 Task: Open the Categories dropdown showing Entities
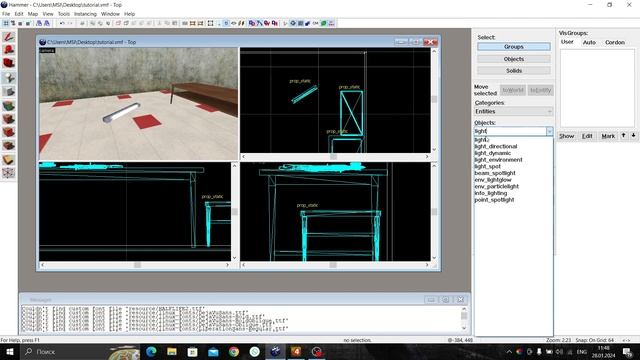tap(513, 111)
